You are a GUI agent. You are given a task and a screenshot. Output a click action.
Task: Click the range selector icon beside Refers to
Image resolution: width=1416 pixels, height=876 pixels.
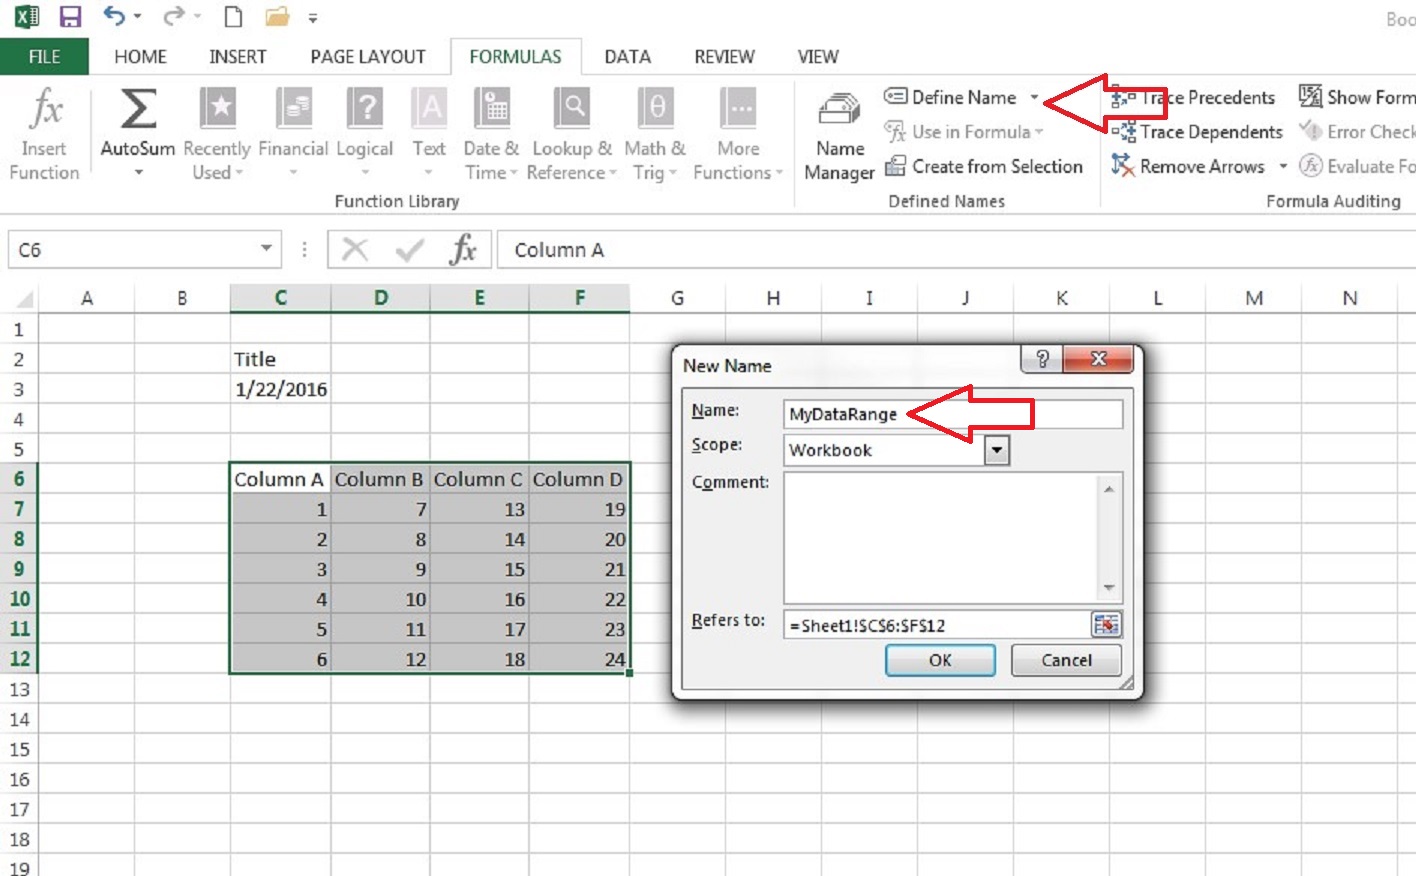(1106, 623)
